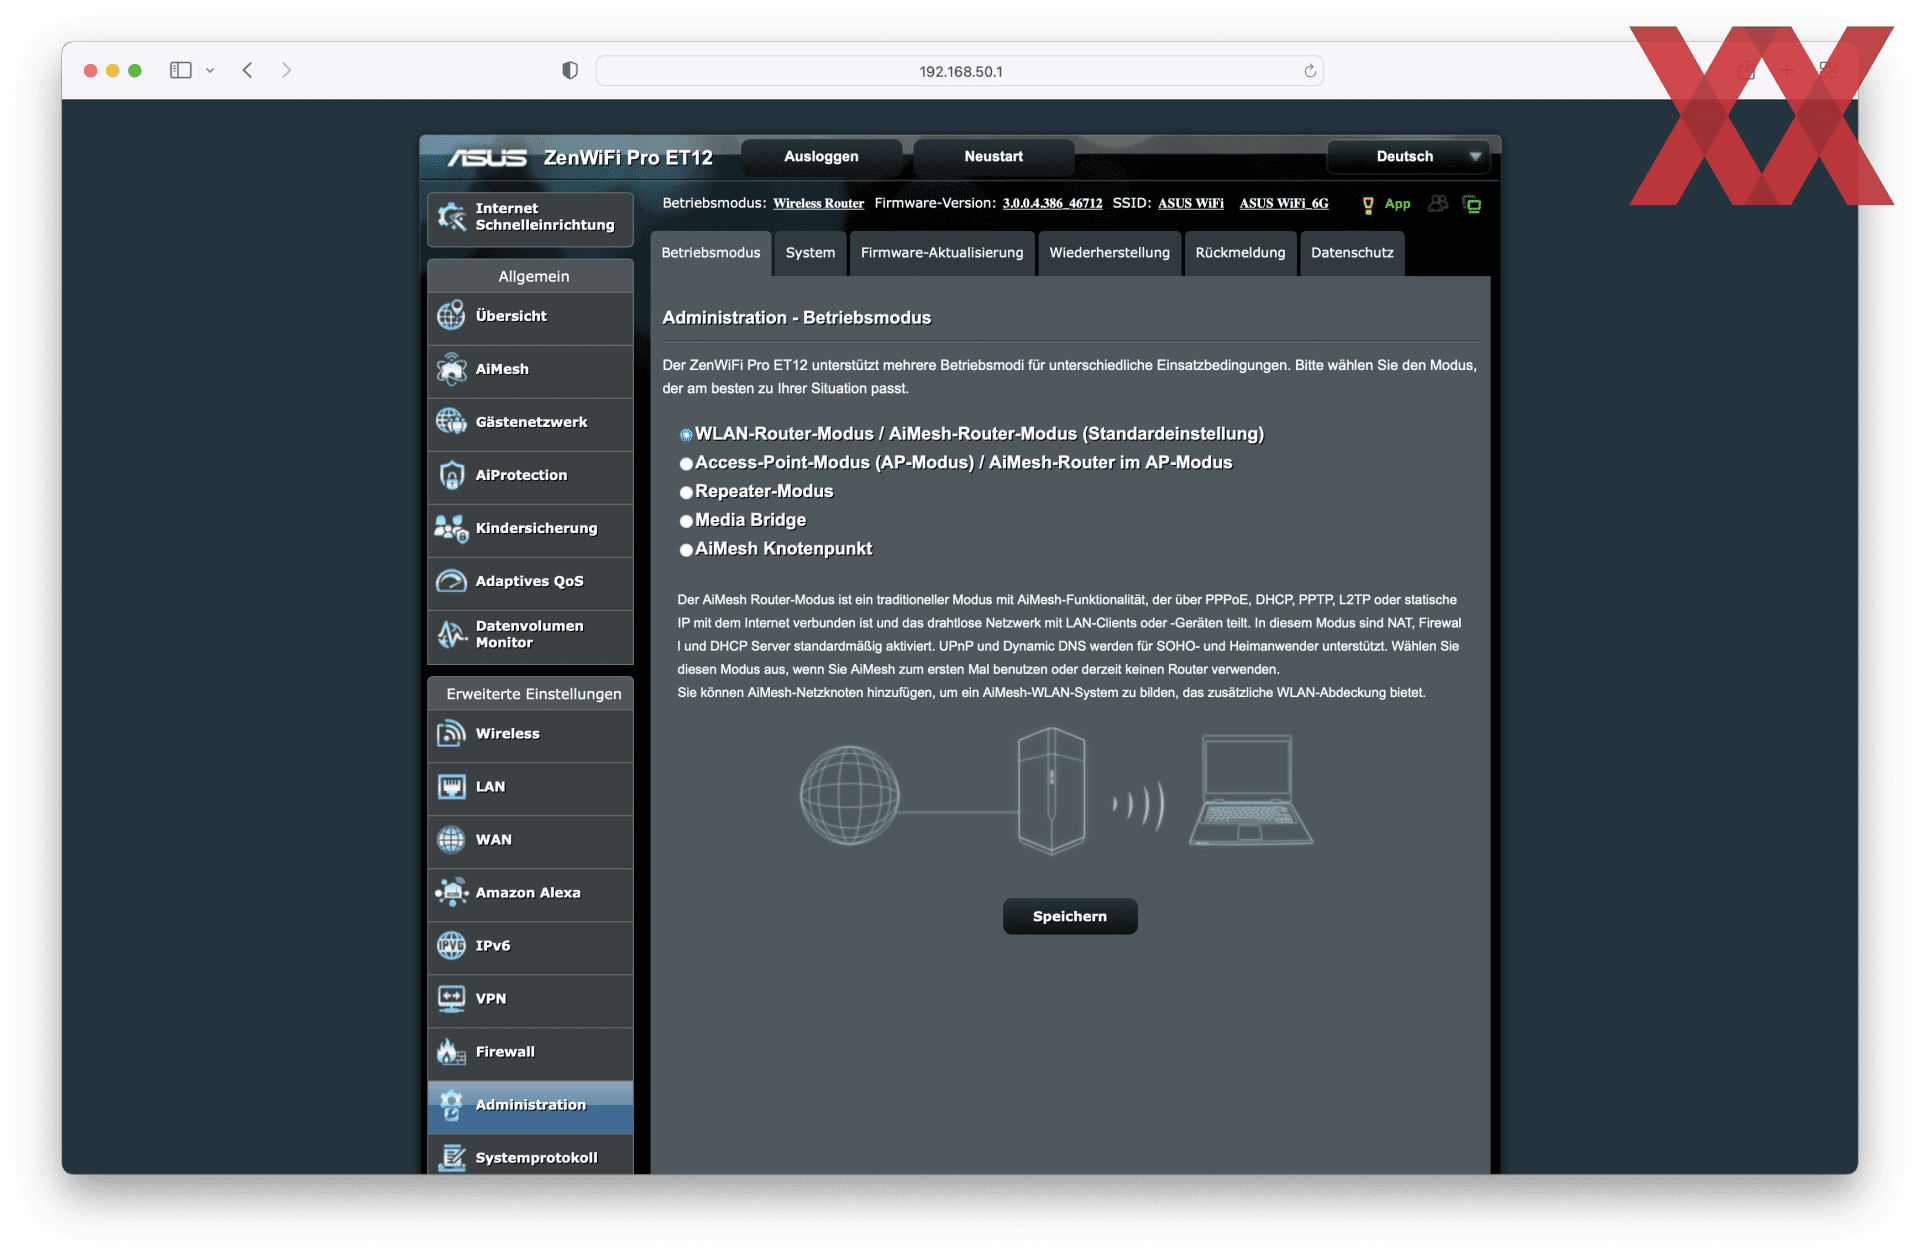The width and height of the screenshot is (1920, 1256).
Task: Select WLAN-Router-Modus radio button
Action: 686,435
